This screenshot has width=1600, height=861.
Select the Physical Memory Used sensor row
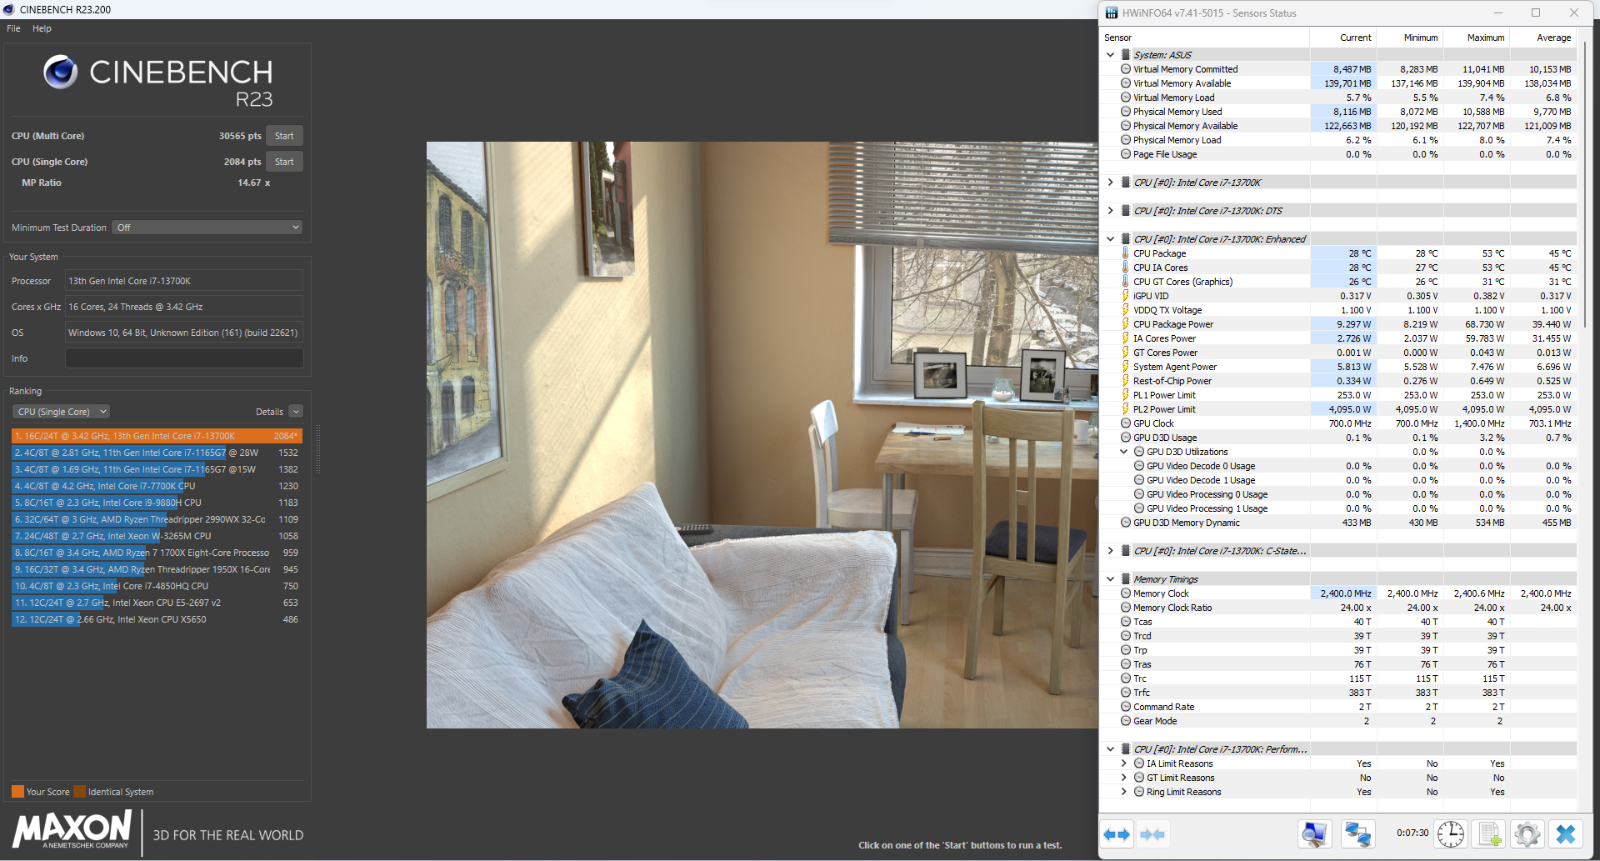click(1339, 112)
